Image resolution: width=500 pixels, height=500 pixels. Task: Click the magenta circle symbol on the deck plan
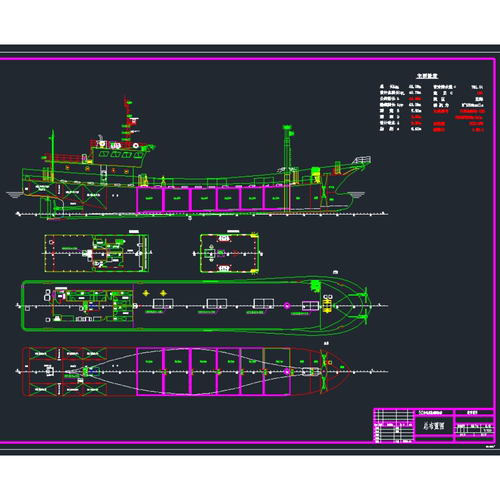click(x=287, y=305)
